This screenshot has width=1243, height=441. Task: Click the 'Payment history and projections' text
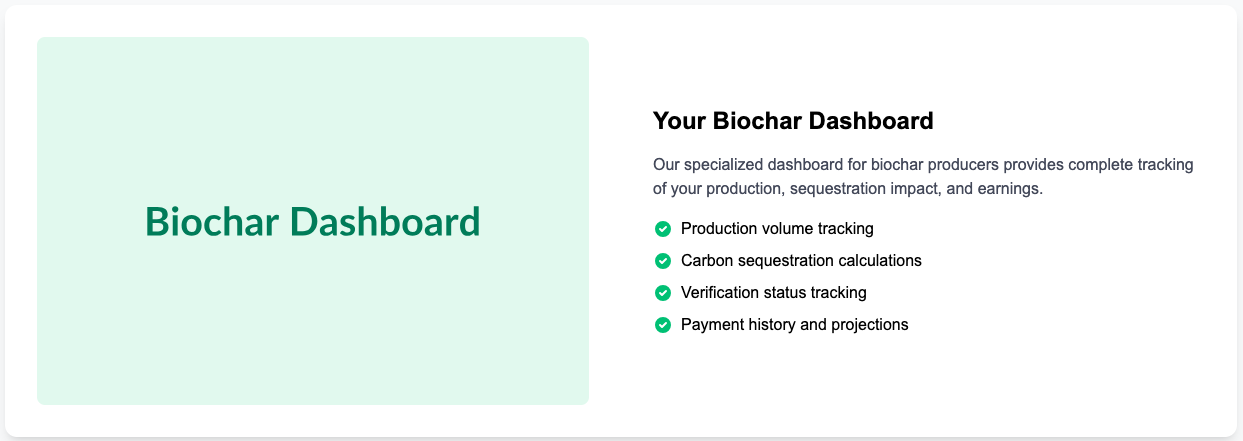click(x=795, y=325)
